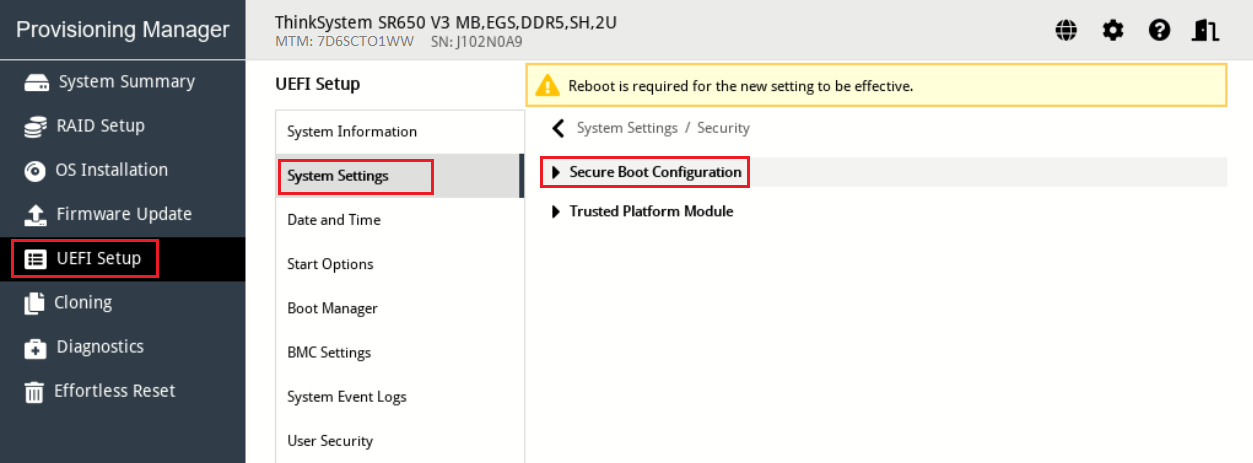
Task: Click the reboot required warning banner
Action: tap(876, 86)
